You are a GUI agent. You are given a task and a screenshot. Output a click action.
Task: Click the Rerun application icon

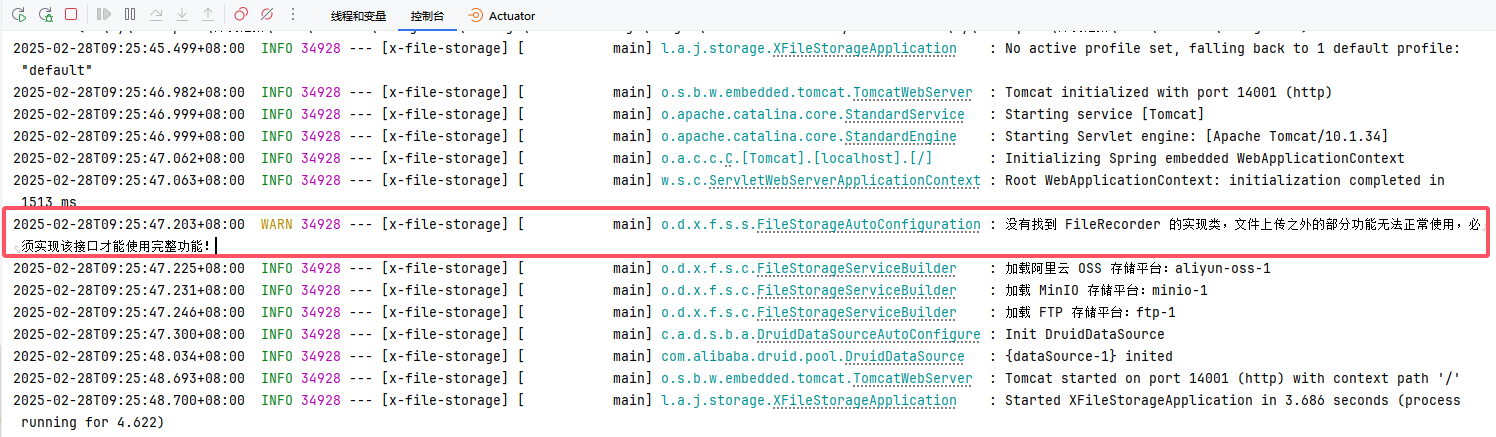(19, 15)
